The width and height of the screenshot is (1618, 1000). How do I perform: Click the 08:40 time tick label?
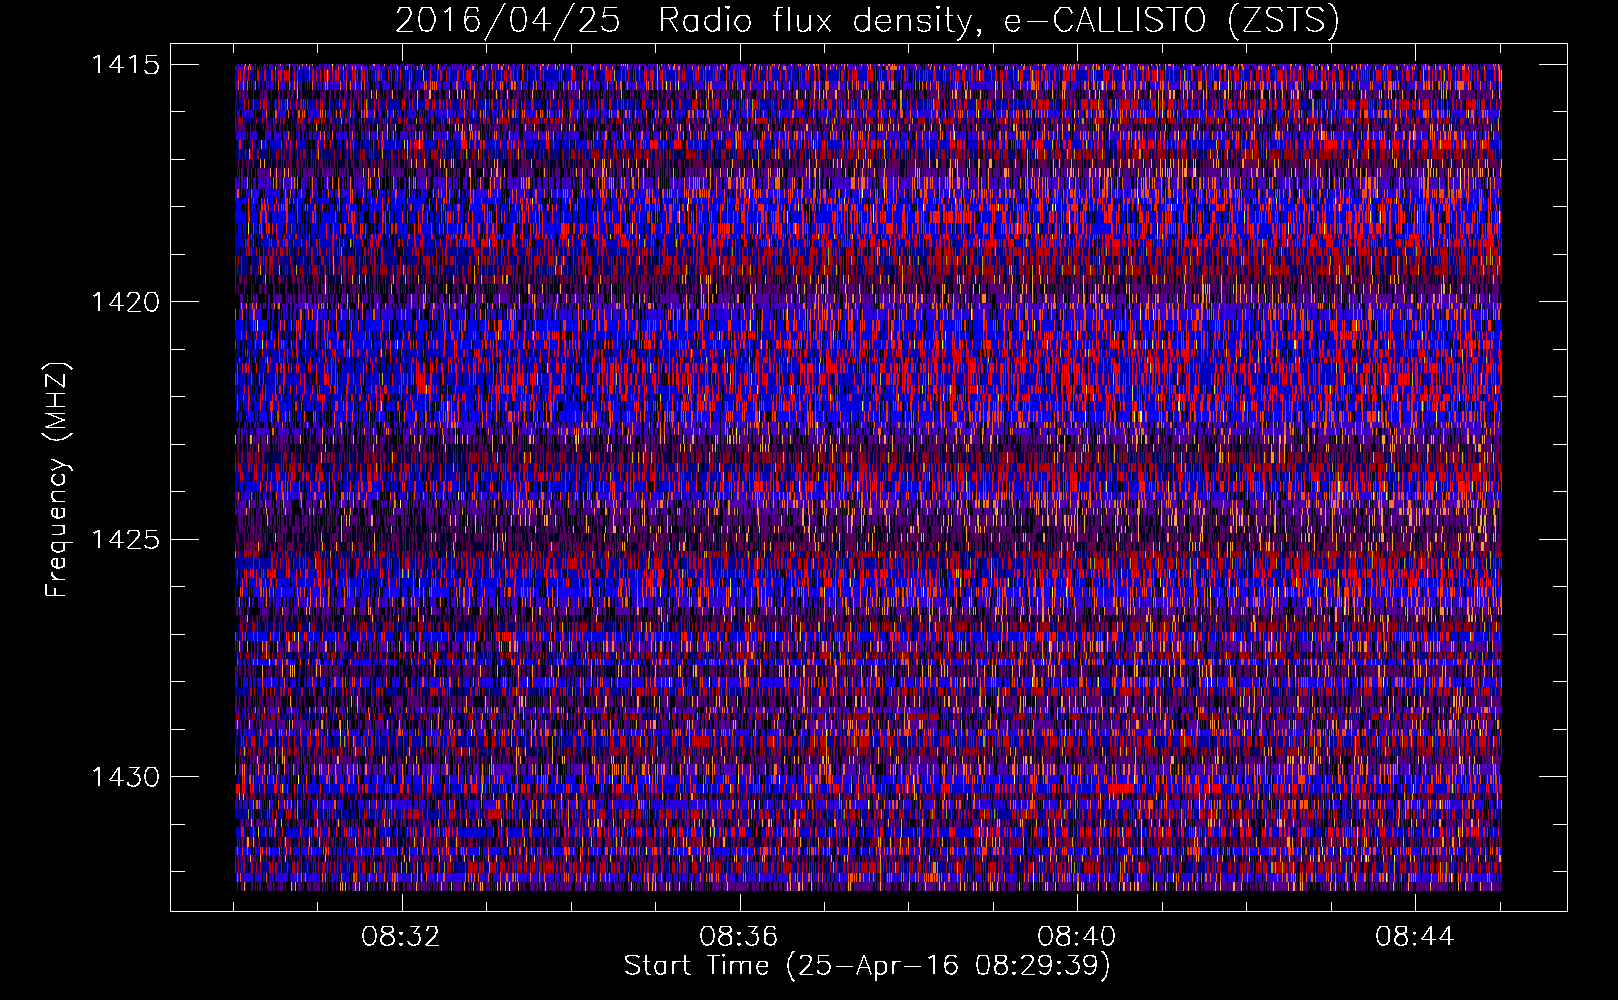pos(1077,937)
